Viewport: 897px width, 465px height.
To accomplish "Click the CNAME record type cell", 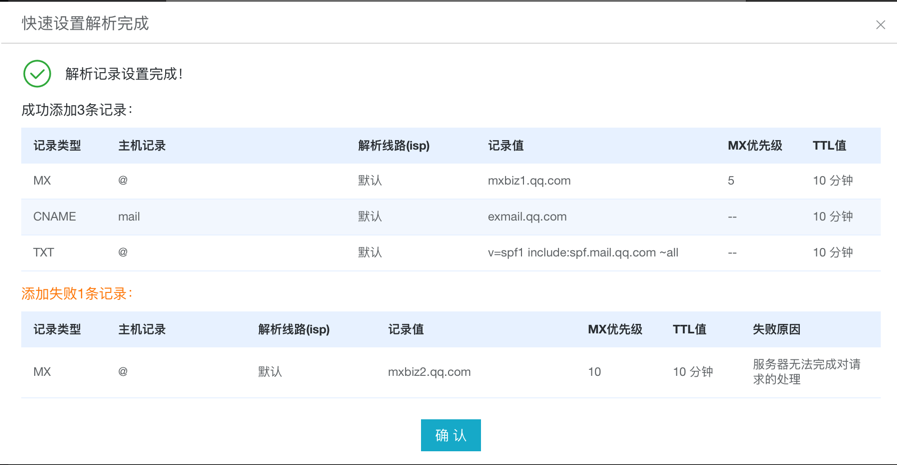I will [x=54, y=217].
